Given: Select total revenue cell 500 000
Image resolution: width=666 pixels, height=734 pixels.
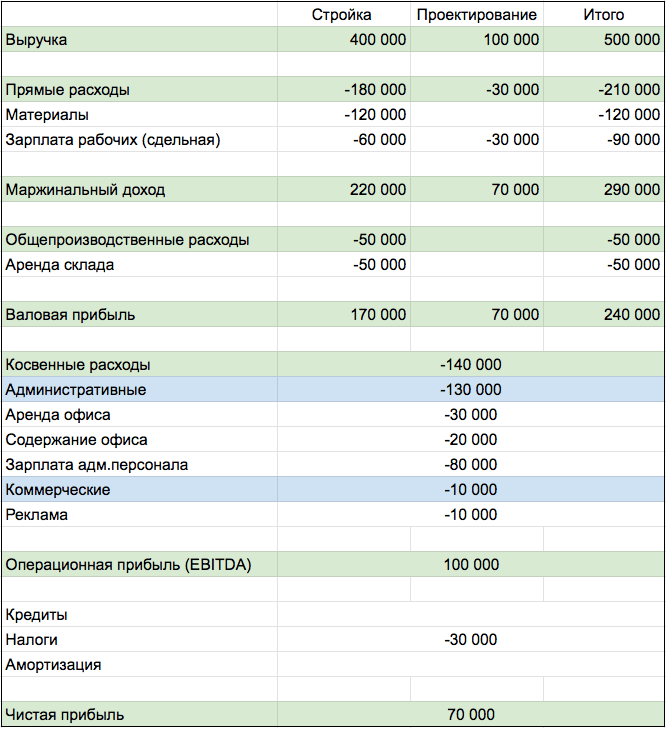Looking at the screenshot, I should pyautogui.click(x=632, y=40).
